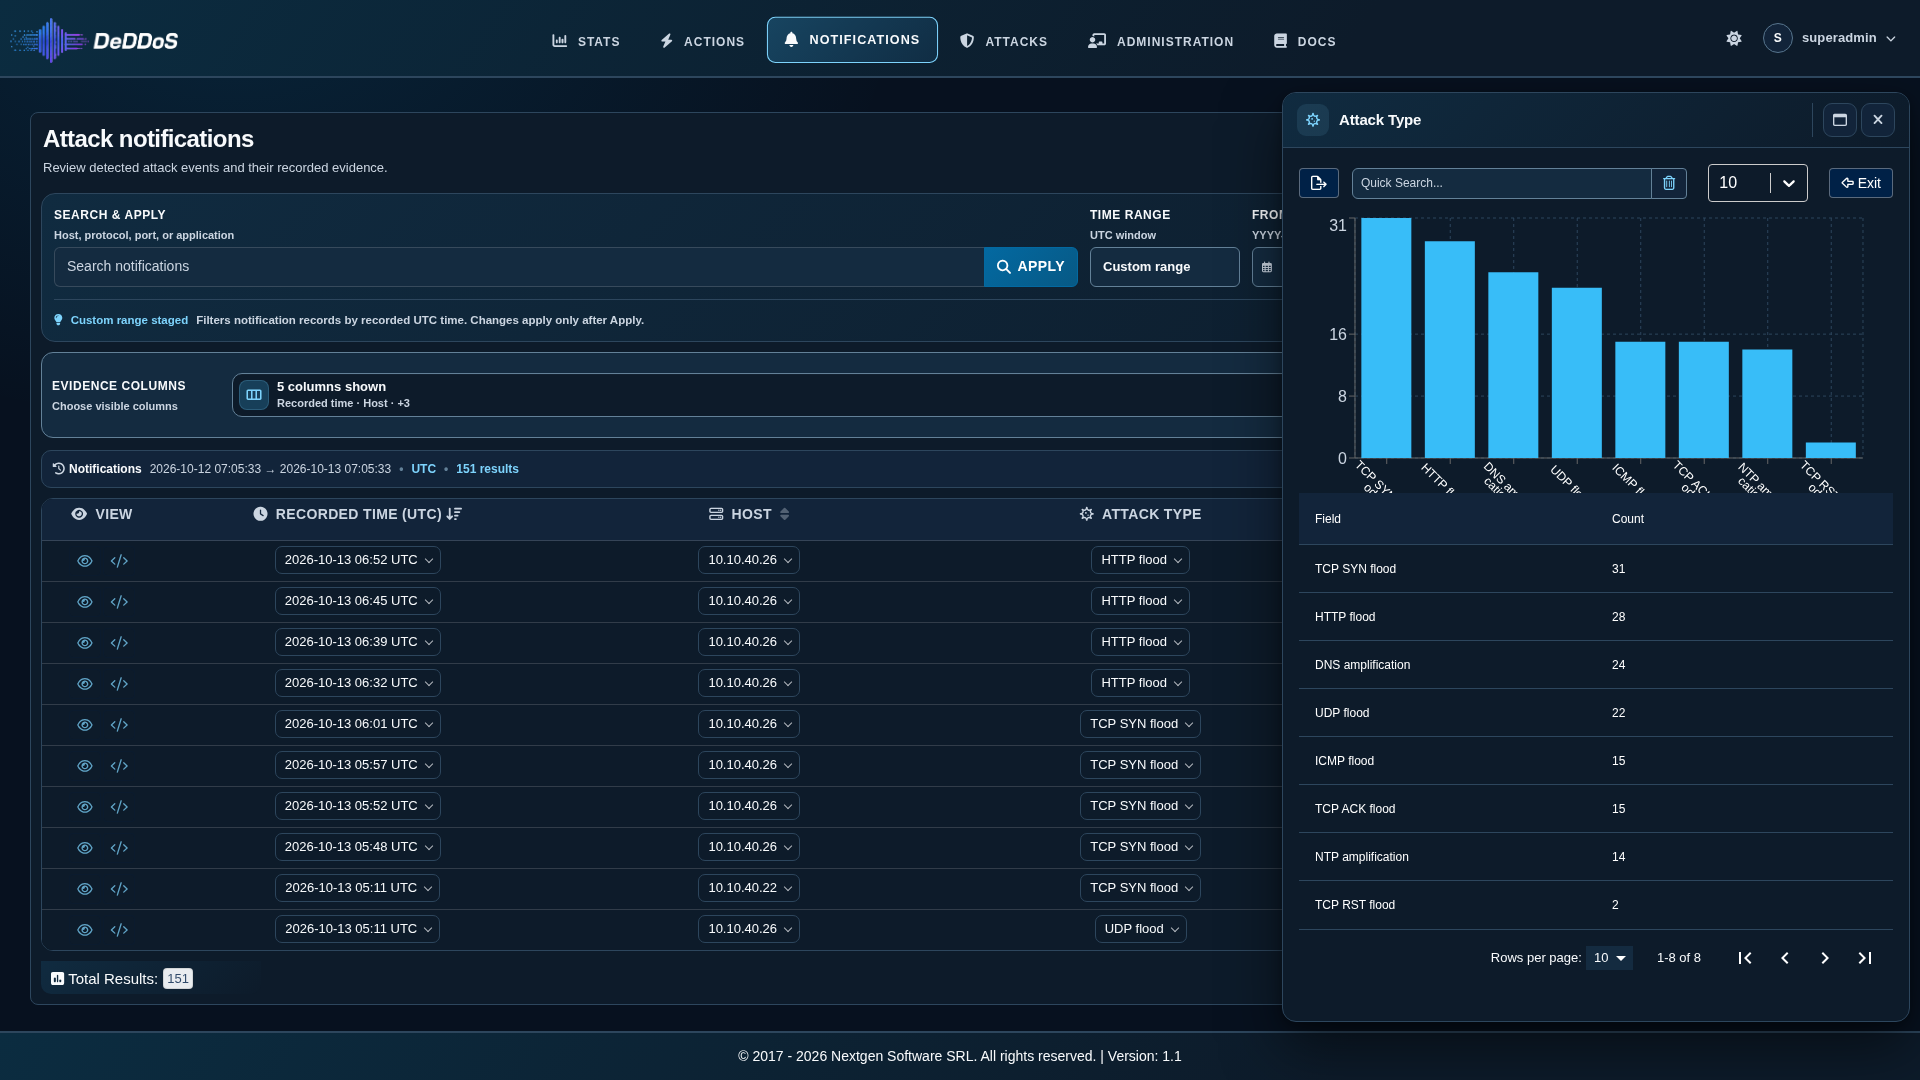The image size is (1920, 1080).
Task: Open calendar icon in From date field
Action: coord(1267,267)
